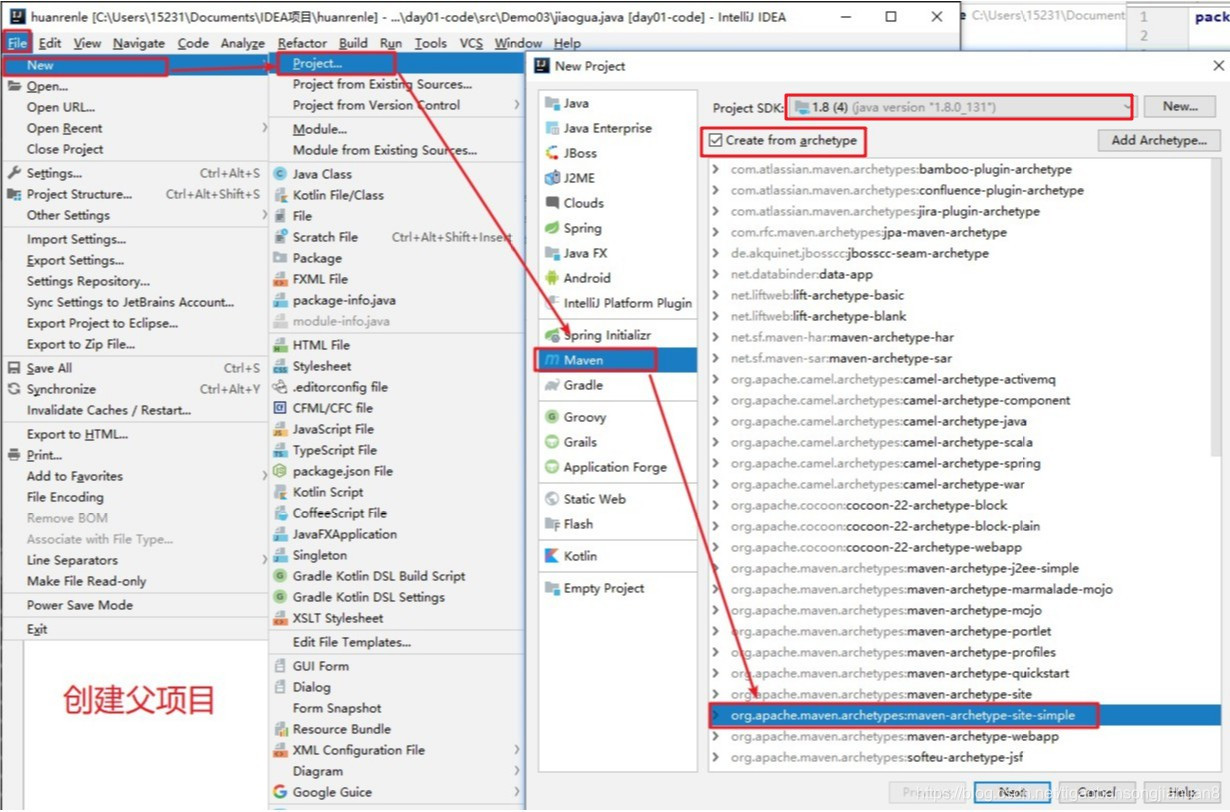
Task: Expand the confluence-plugin-archetype entry
Action: (x=716, y=190)
